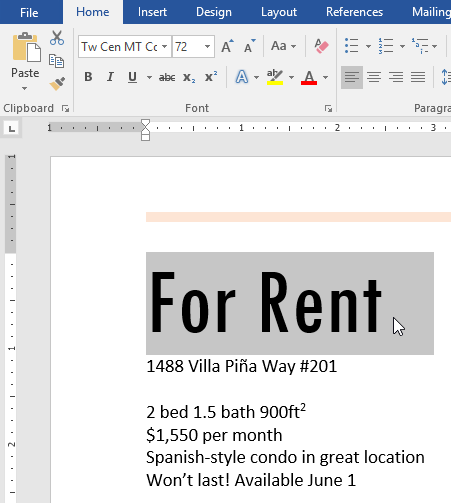451x503 pixels.
Task: Switch to the Design tab
Action: pyautogui.click(x=214, y=12)
